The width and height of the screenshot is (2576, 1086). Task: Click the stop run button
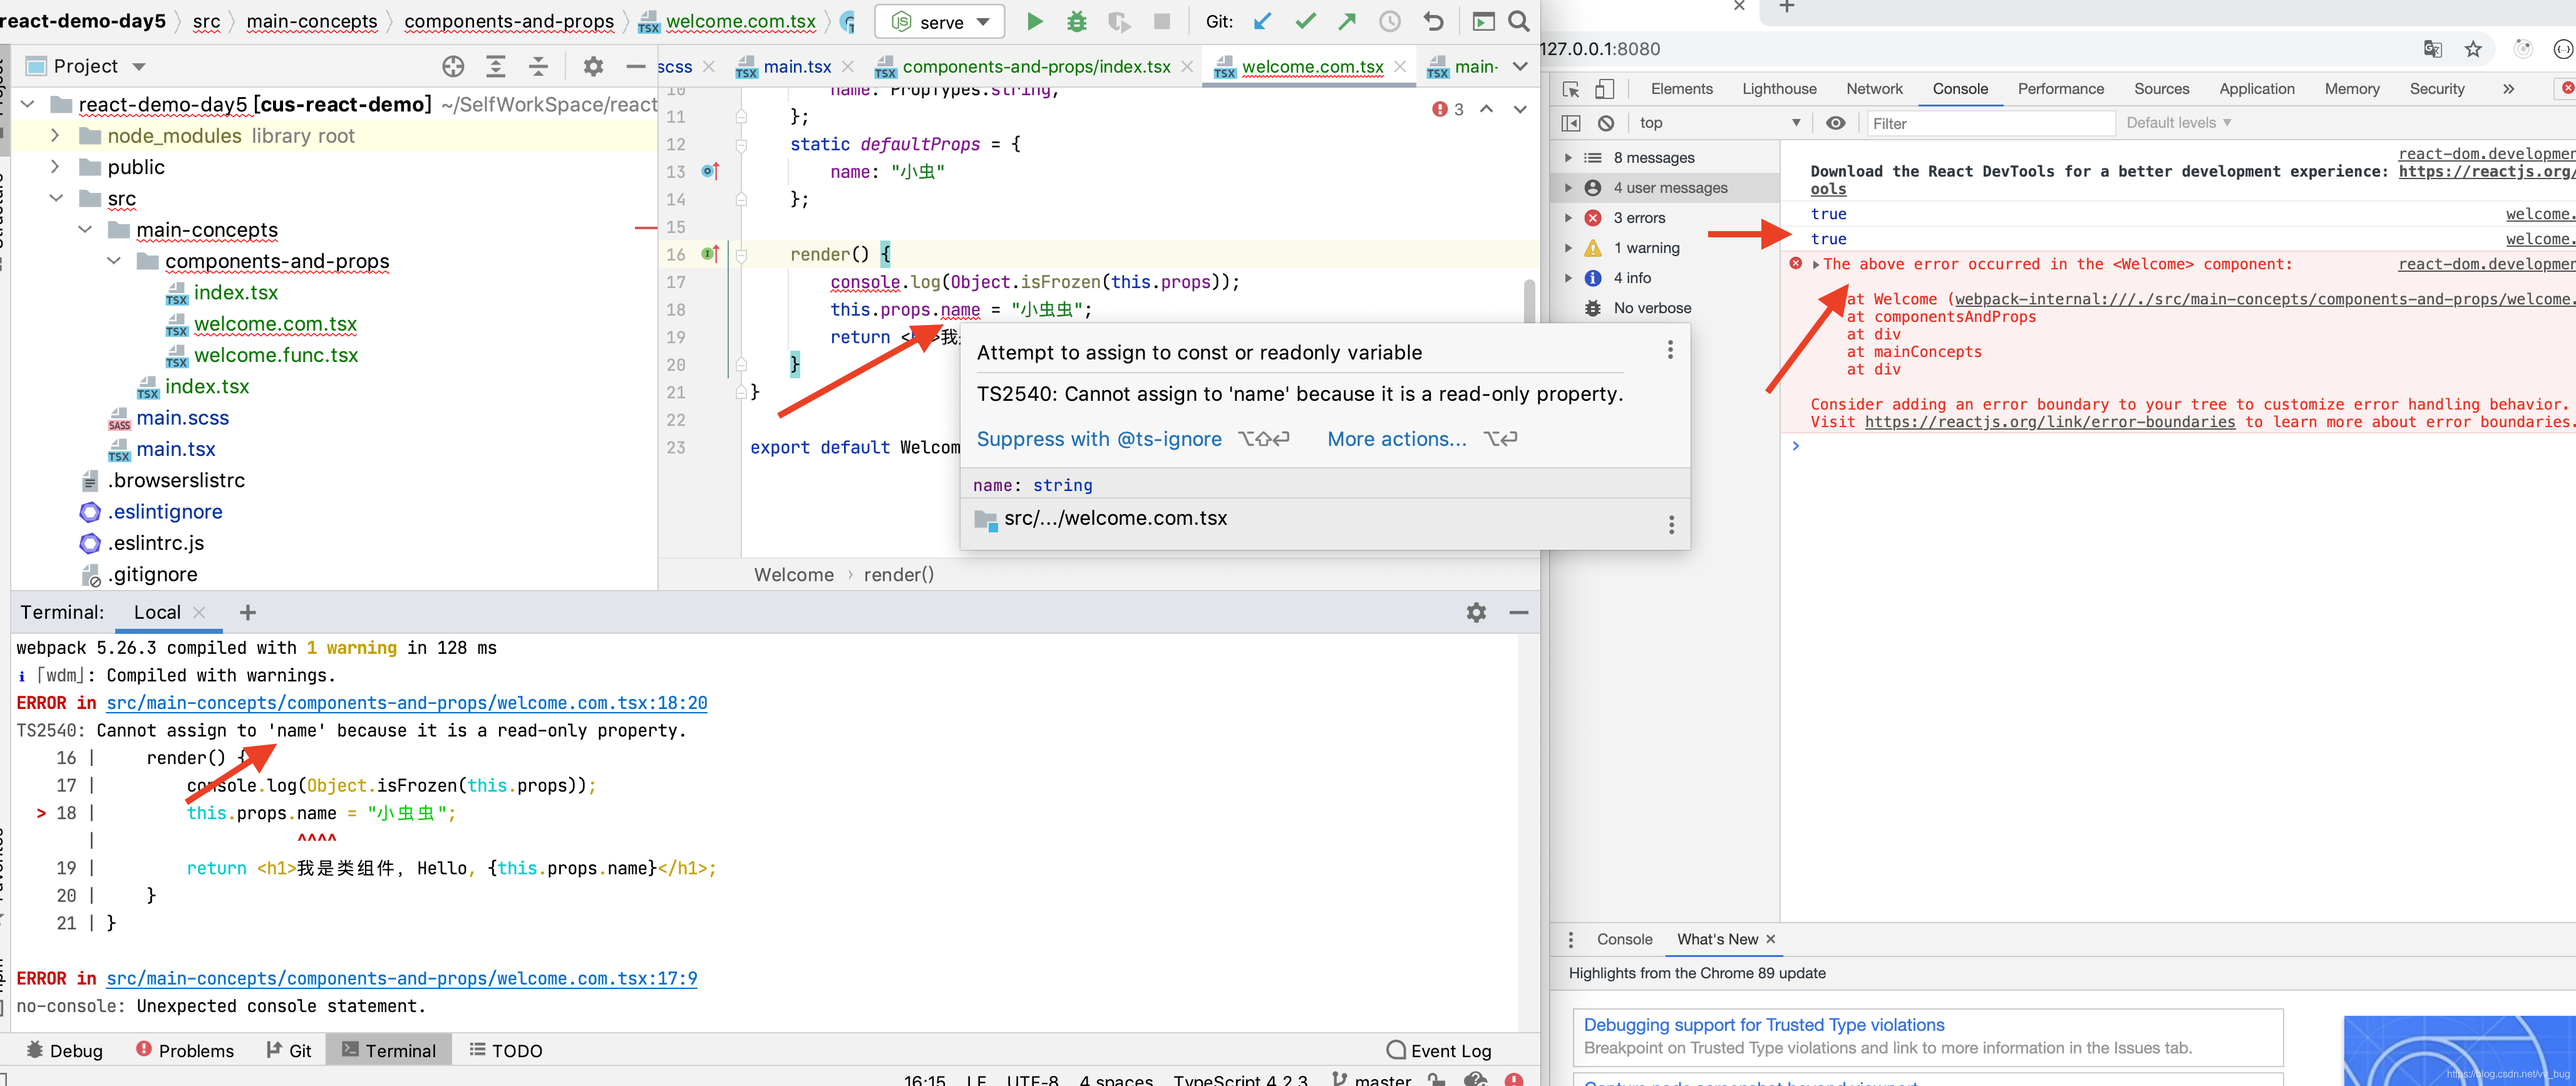[1161, 21]
